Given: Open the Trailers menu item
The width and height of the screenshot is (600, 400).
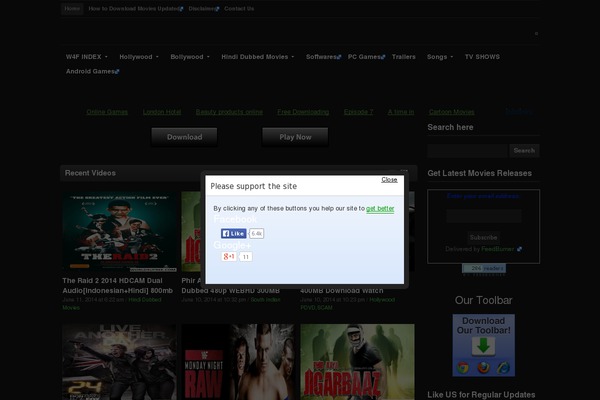Looking at the screenshot, I should [x=403, y=57].
